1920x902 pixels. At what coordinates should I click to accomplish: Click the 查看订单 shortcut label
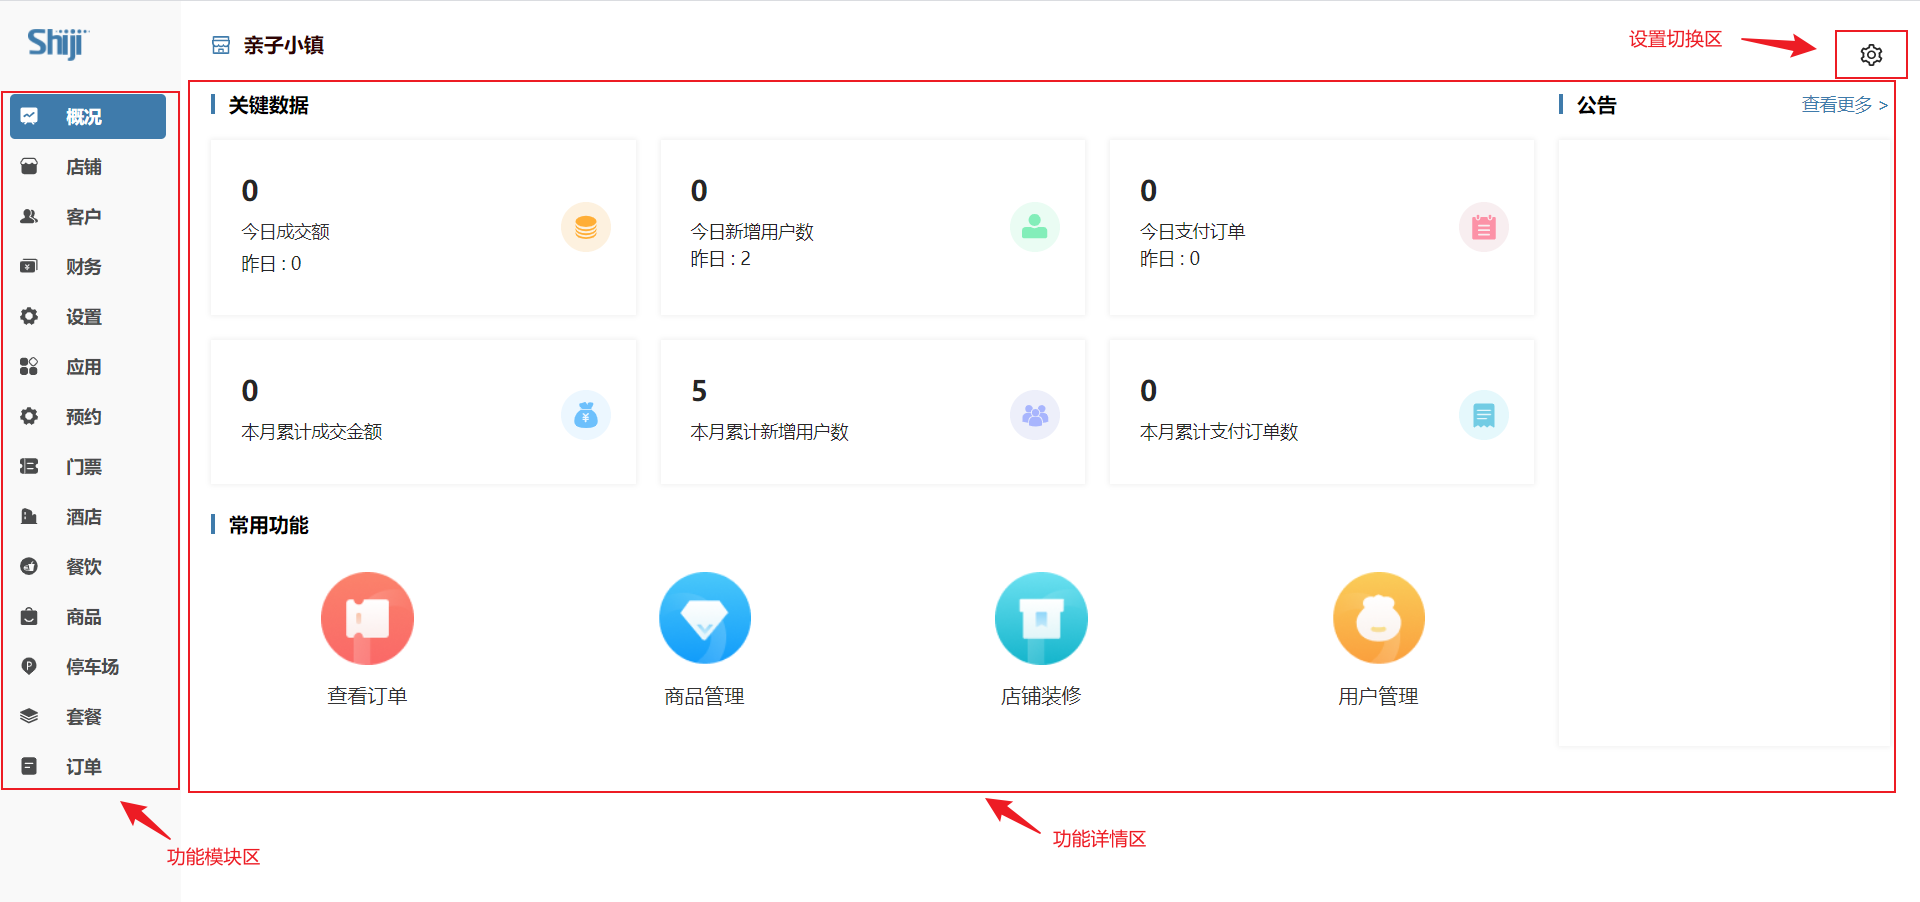click(x=367, y=696)
